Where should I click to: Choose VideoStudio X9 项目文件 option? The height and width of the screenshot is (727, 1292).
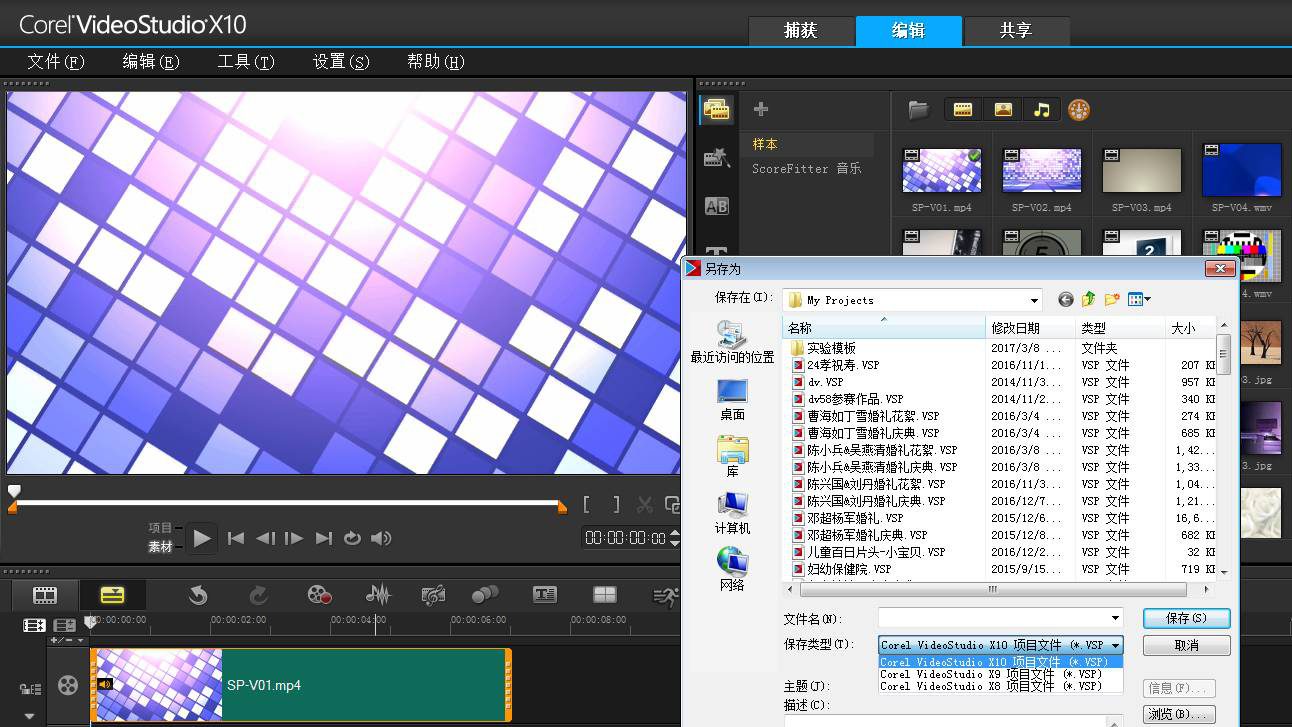(x=1001, y=674)
